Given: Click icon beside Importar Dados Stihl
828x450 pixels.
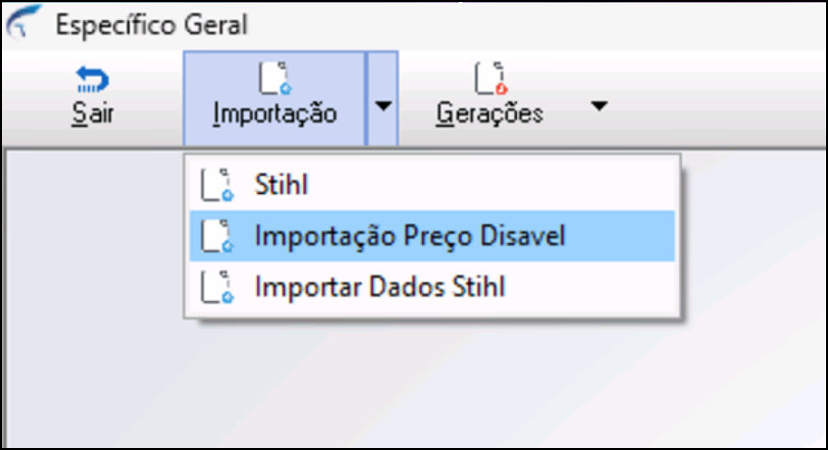Looking at the screenshot, I should click(x=217, y=287).
